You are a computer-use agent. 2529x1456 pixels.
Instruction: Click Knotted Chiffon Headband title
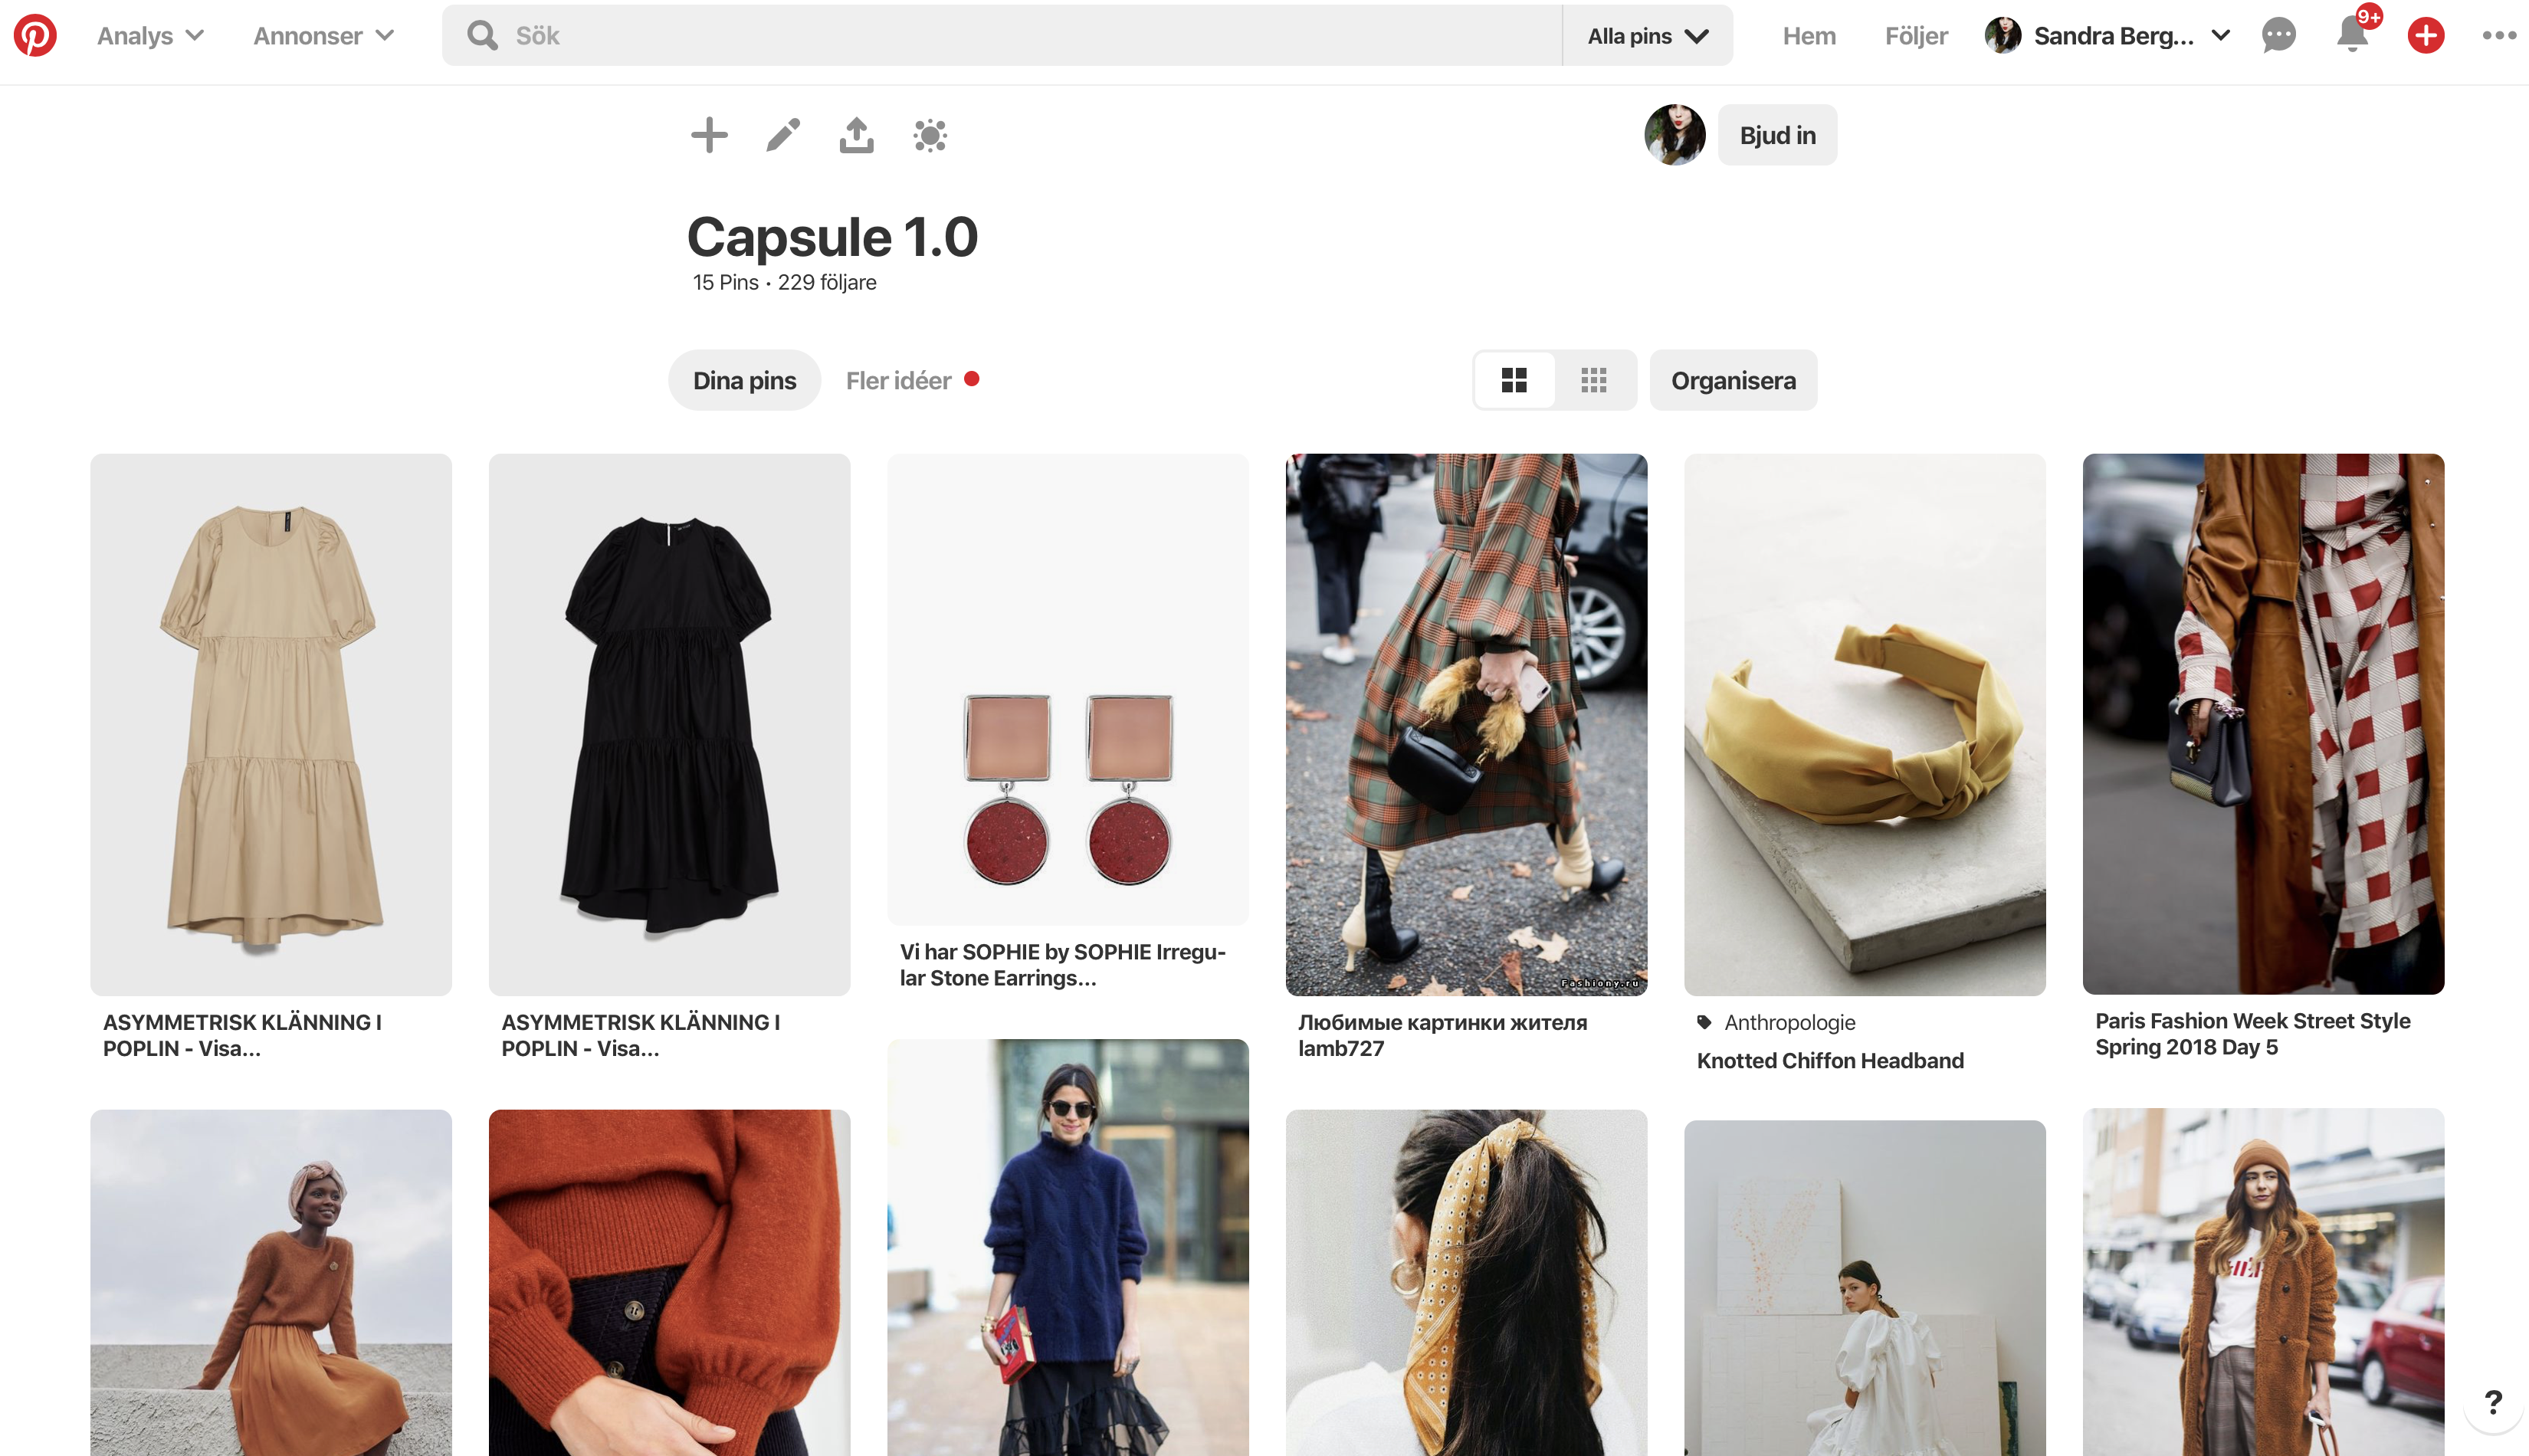[1830, 1060]
